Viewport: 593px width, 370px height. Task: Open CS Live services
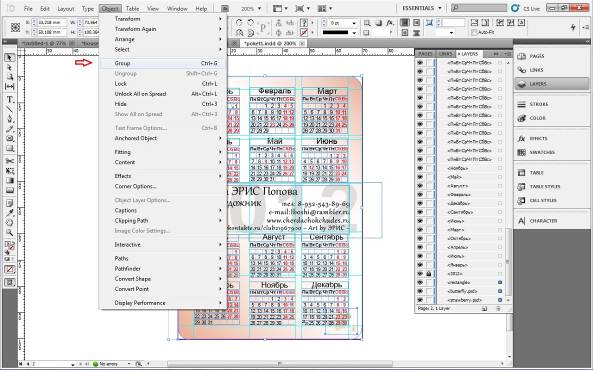pyautogui.click(x=526, y=8)
